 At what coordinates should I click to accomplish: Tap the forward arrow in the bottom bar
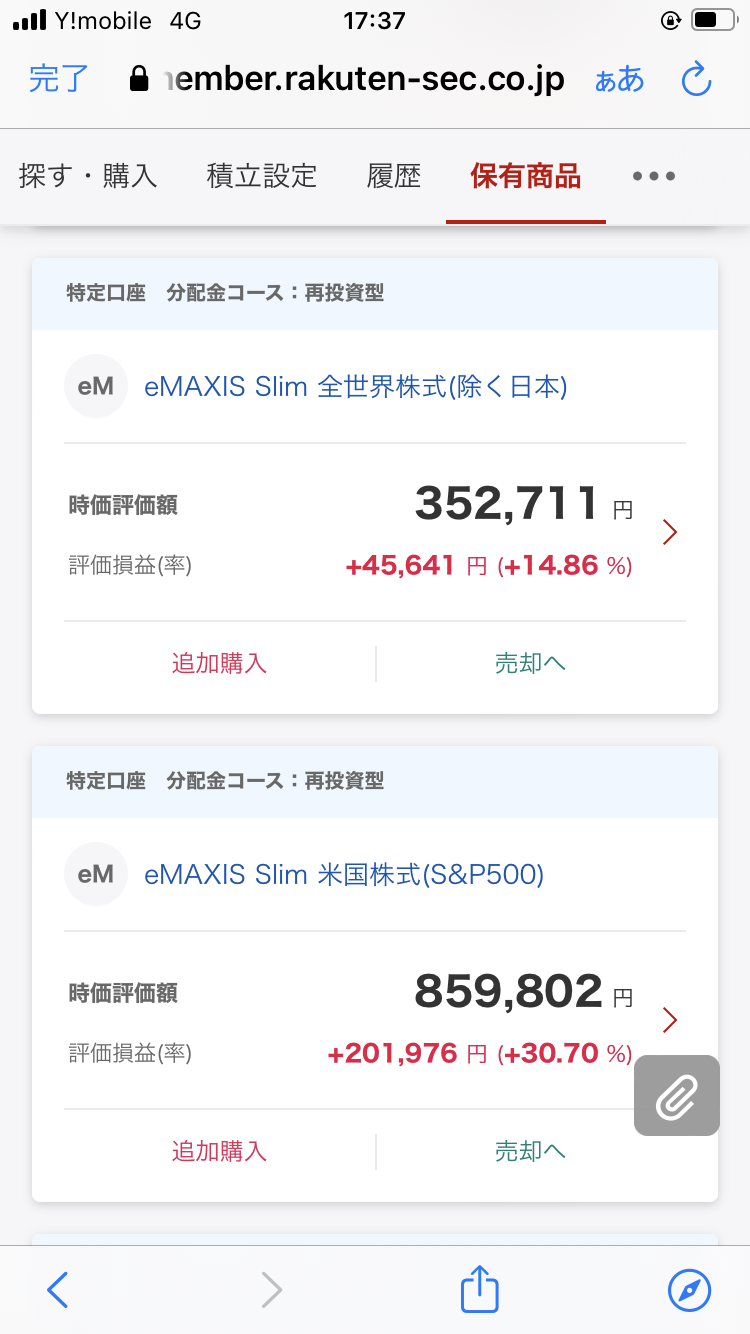pos(271,1290)
